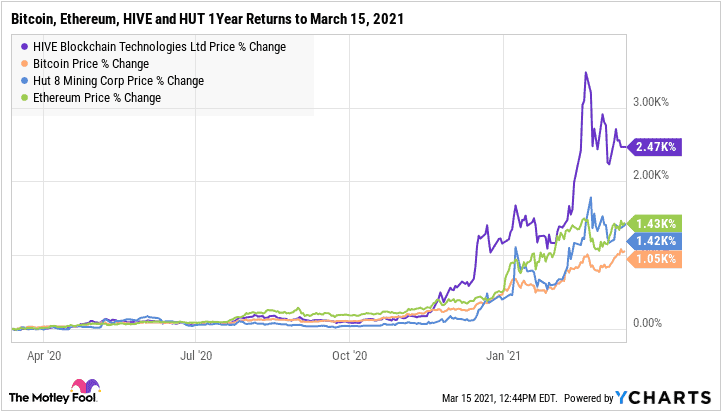The width and height of the screenshot is (722, 411).
Task: Click the blue 1.42K% value flag
Action: pos(654,241)
